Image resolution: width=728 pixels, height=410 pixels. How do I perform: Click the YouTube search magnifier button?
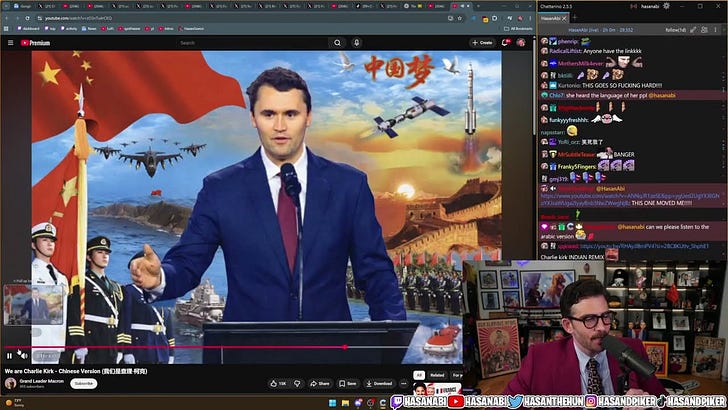pos(338,43)
